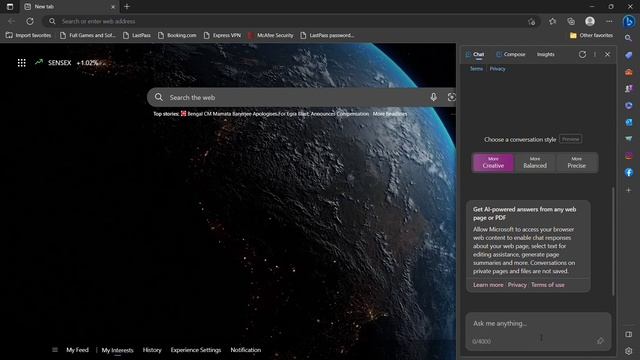This screenshot has height=360, width=640.
Task: Click the voice search microphone icon
Action: coord(433,97)
